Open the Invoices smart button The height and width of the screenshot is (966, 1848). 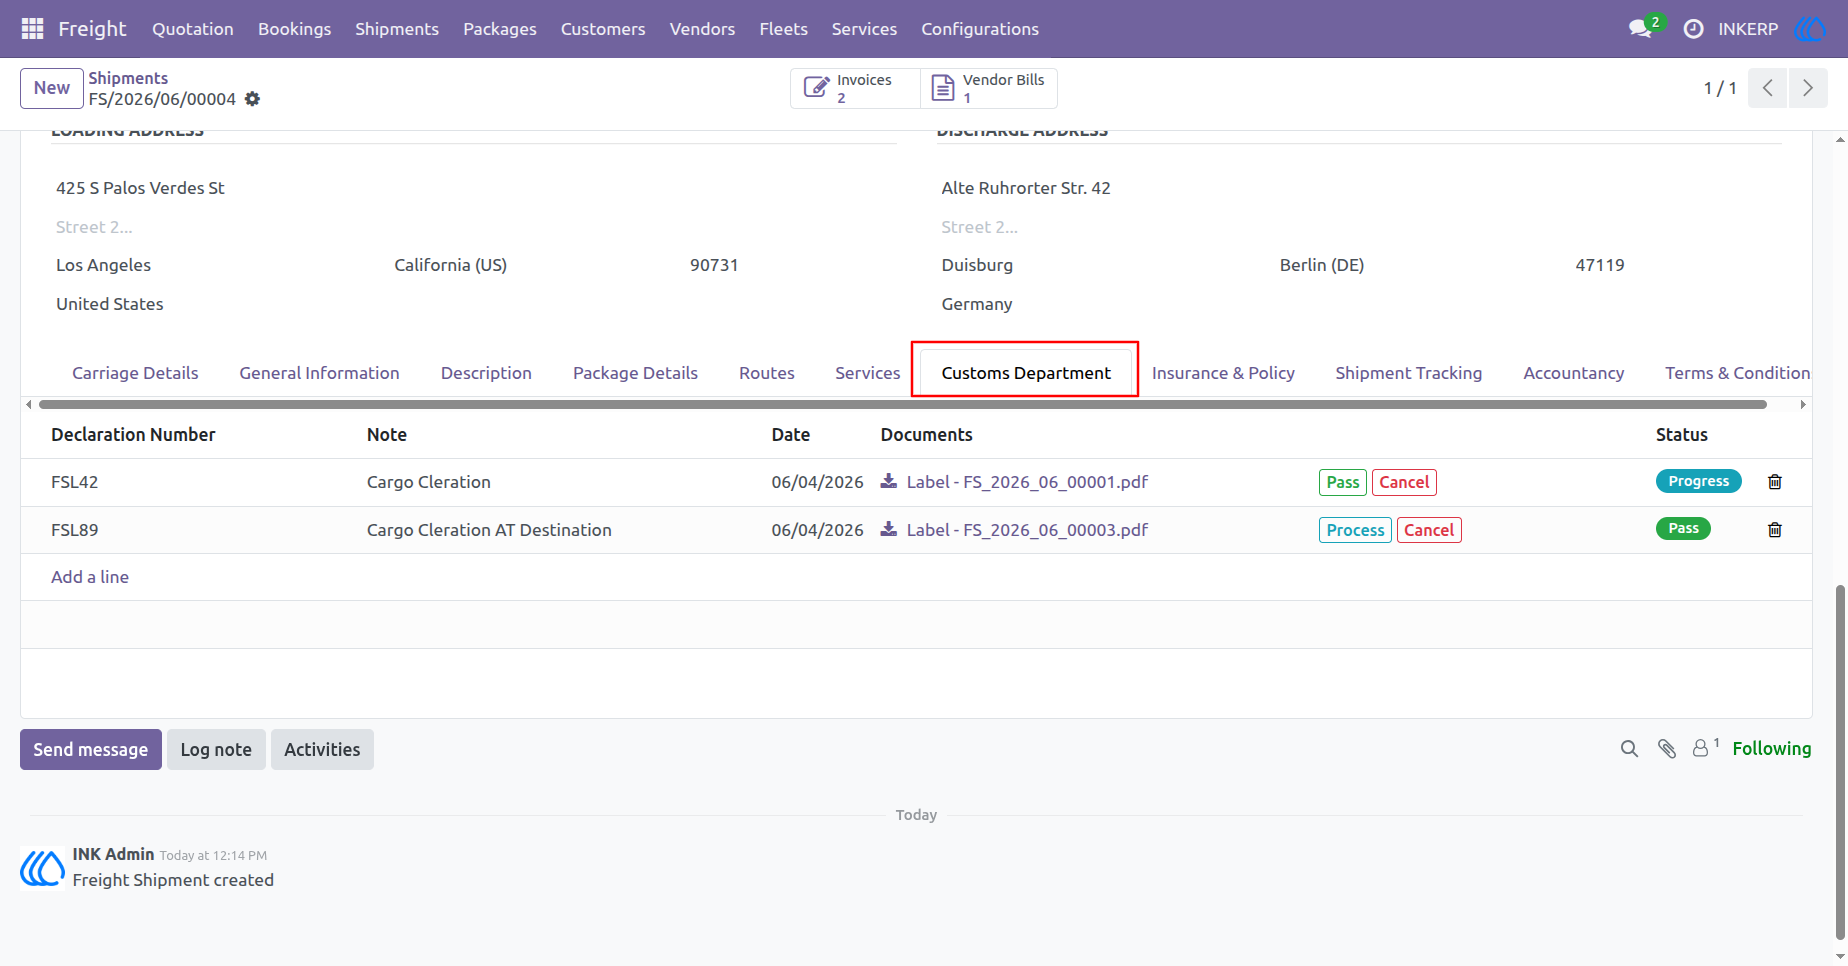click(855, 88)
